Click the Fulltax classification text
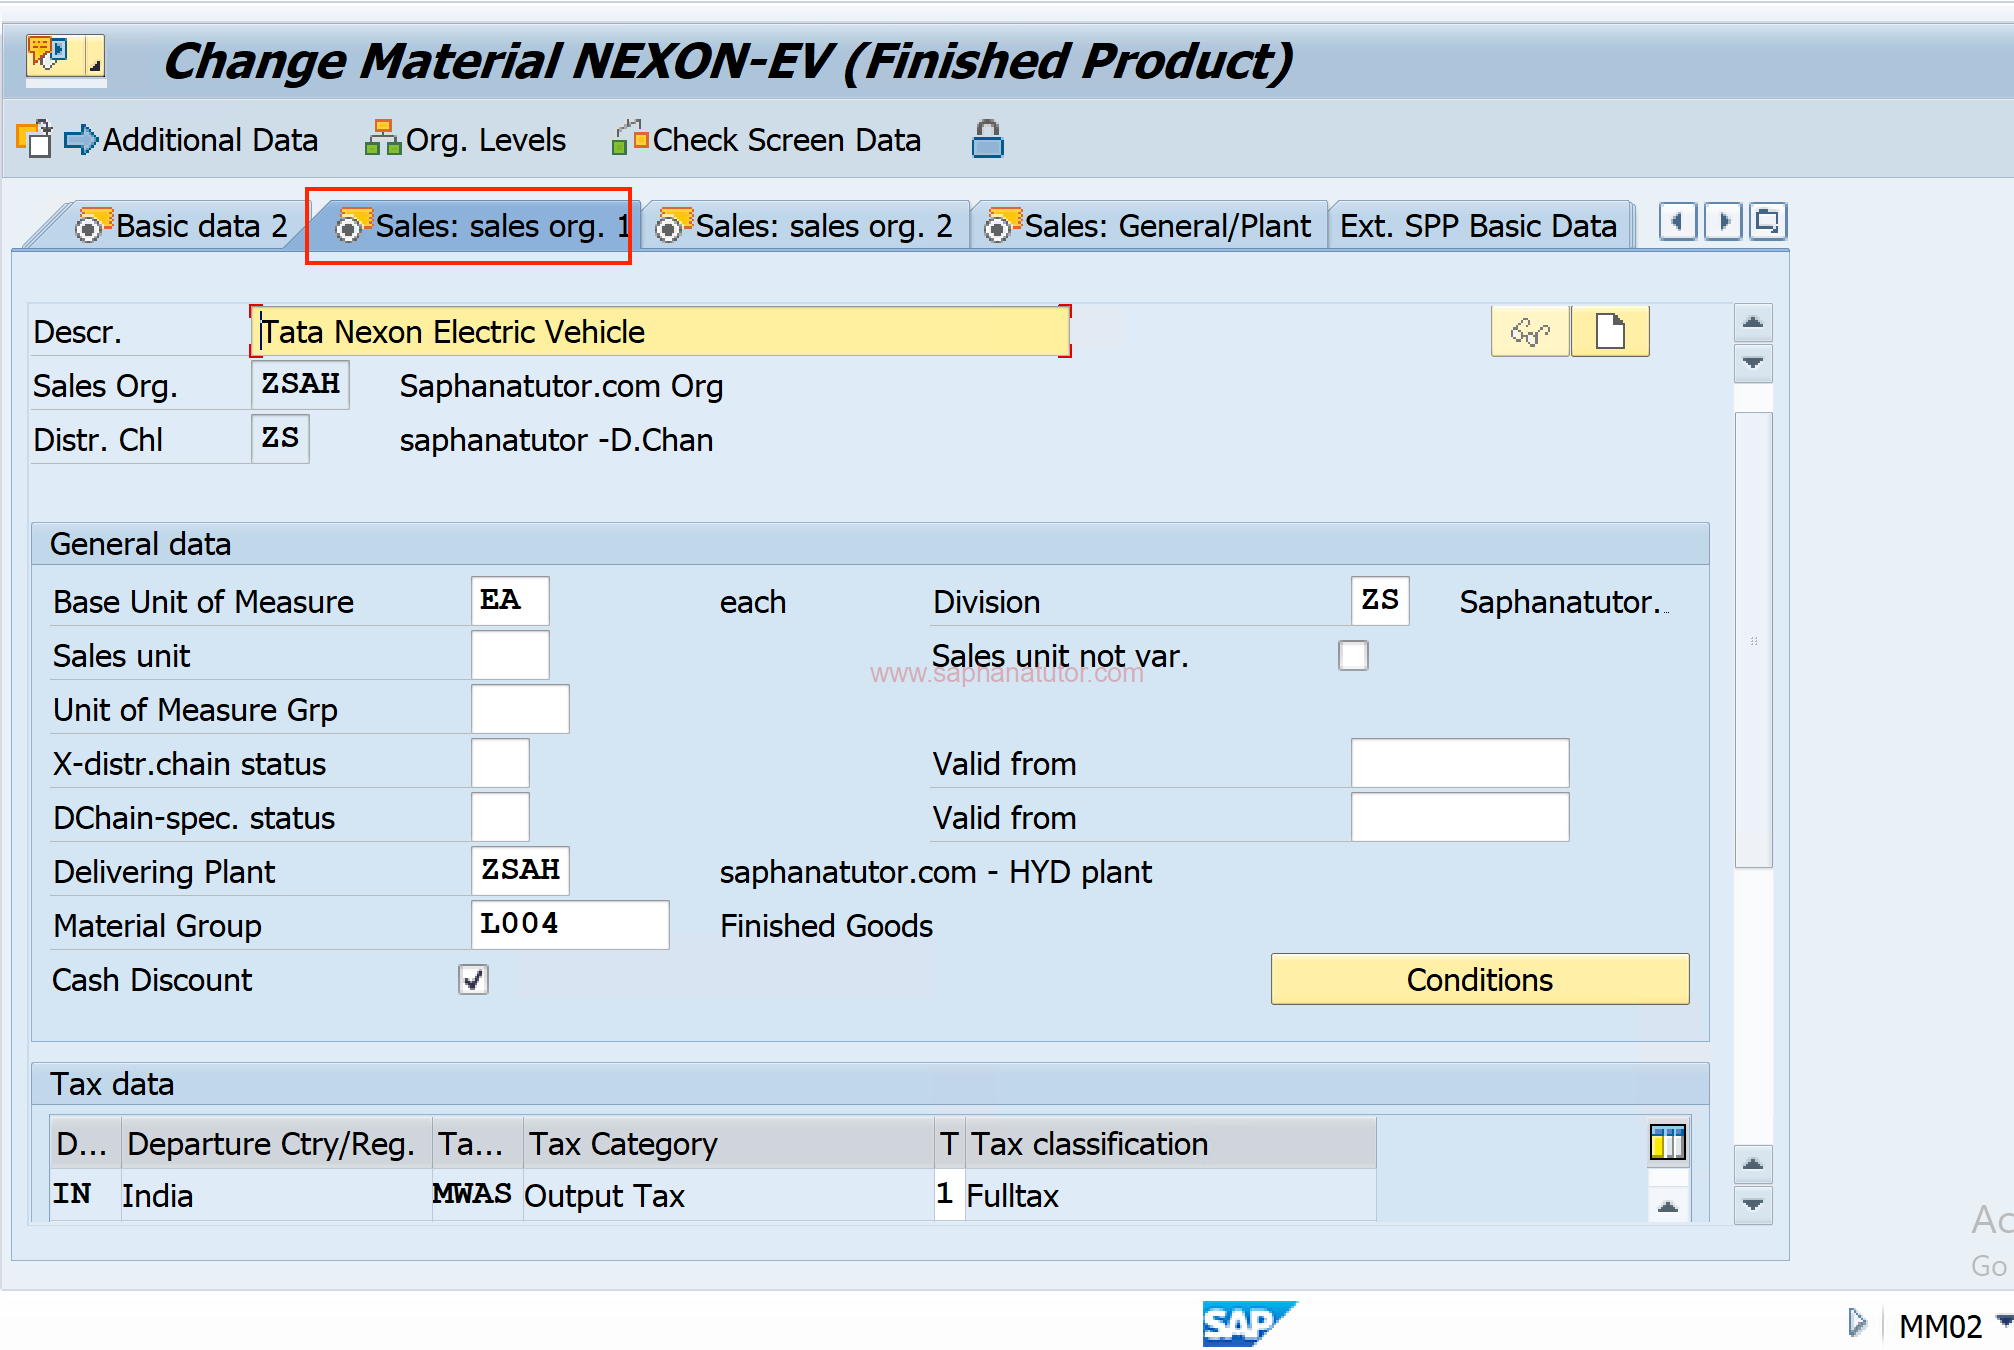 (x=1013, y=1196)
